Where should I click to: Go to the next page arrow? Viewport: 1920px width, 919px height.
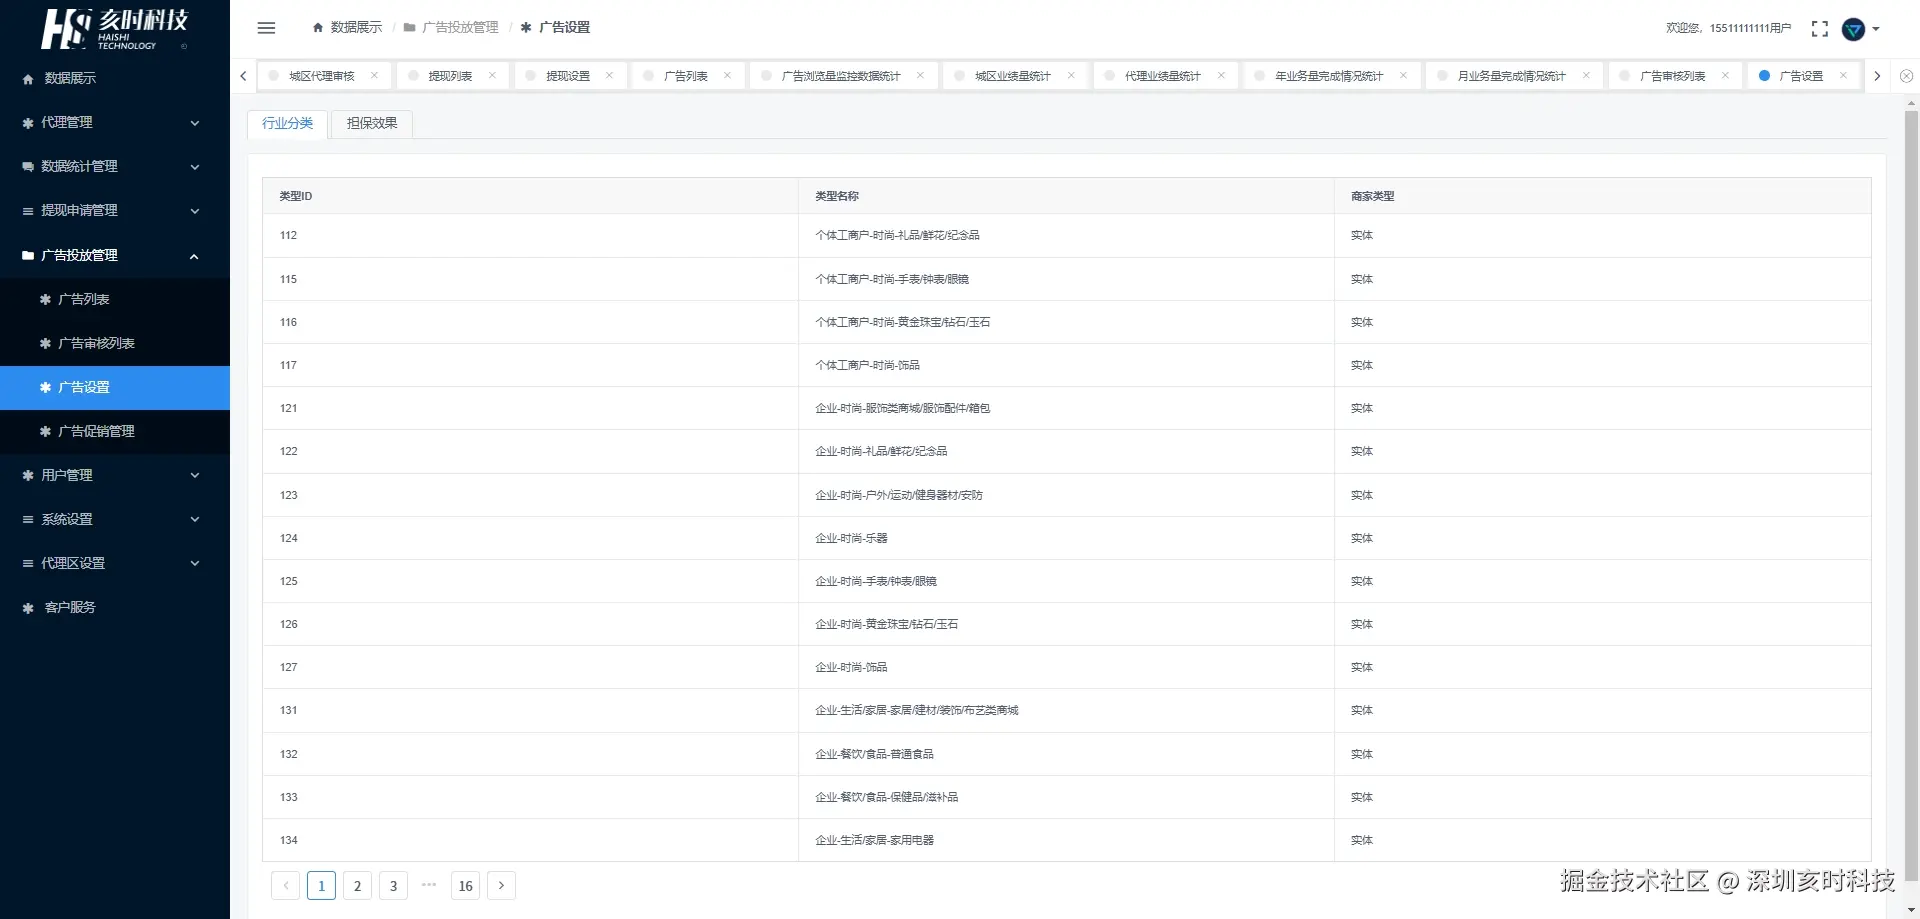pyautogui.click(x=501, y=885)
